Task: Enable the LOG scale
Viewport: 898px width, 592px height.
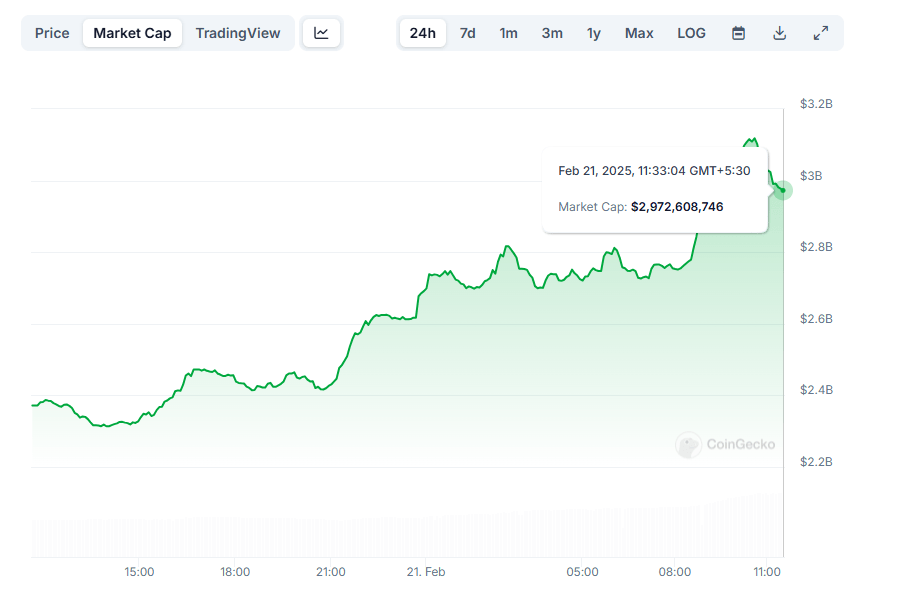Action: [691, 32]
